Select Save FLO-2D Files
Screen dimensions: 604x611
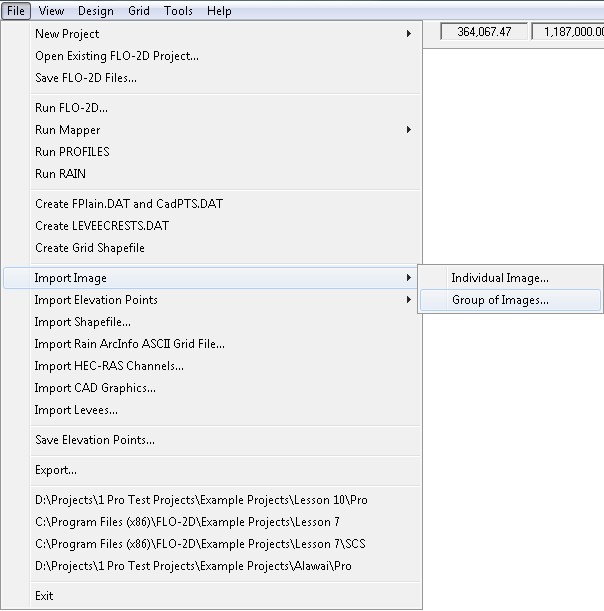pos(85,78)
